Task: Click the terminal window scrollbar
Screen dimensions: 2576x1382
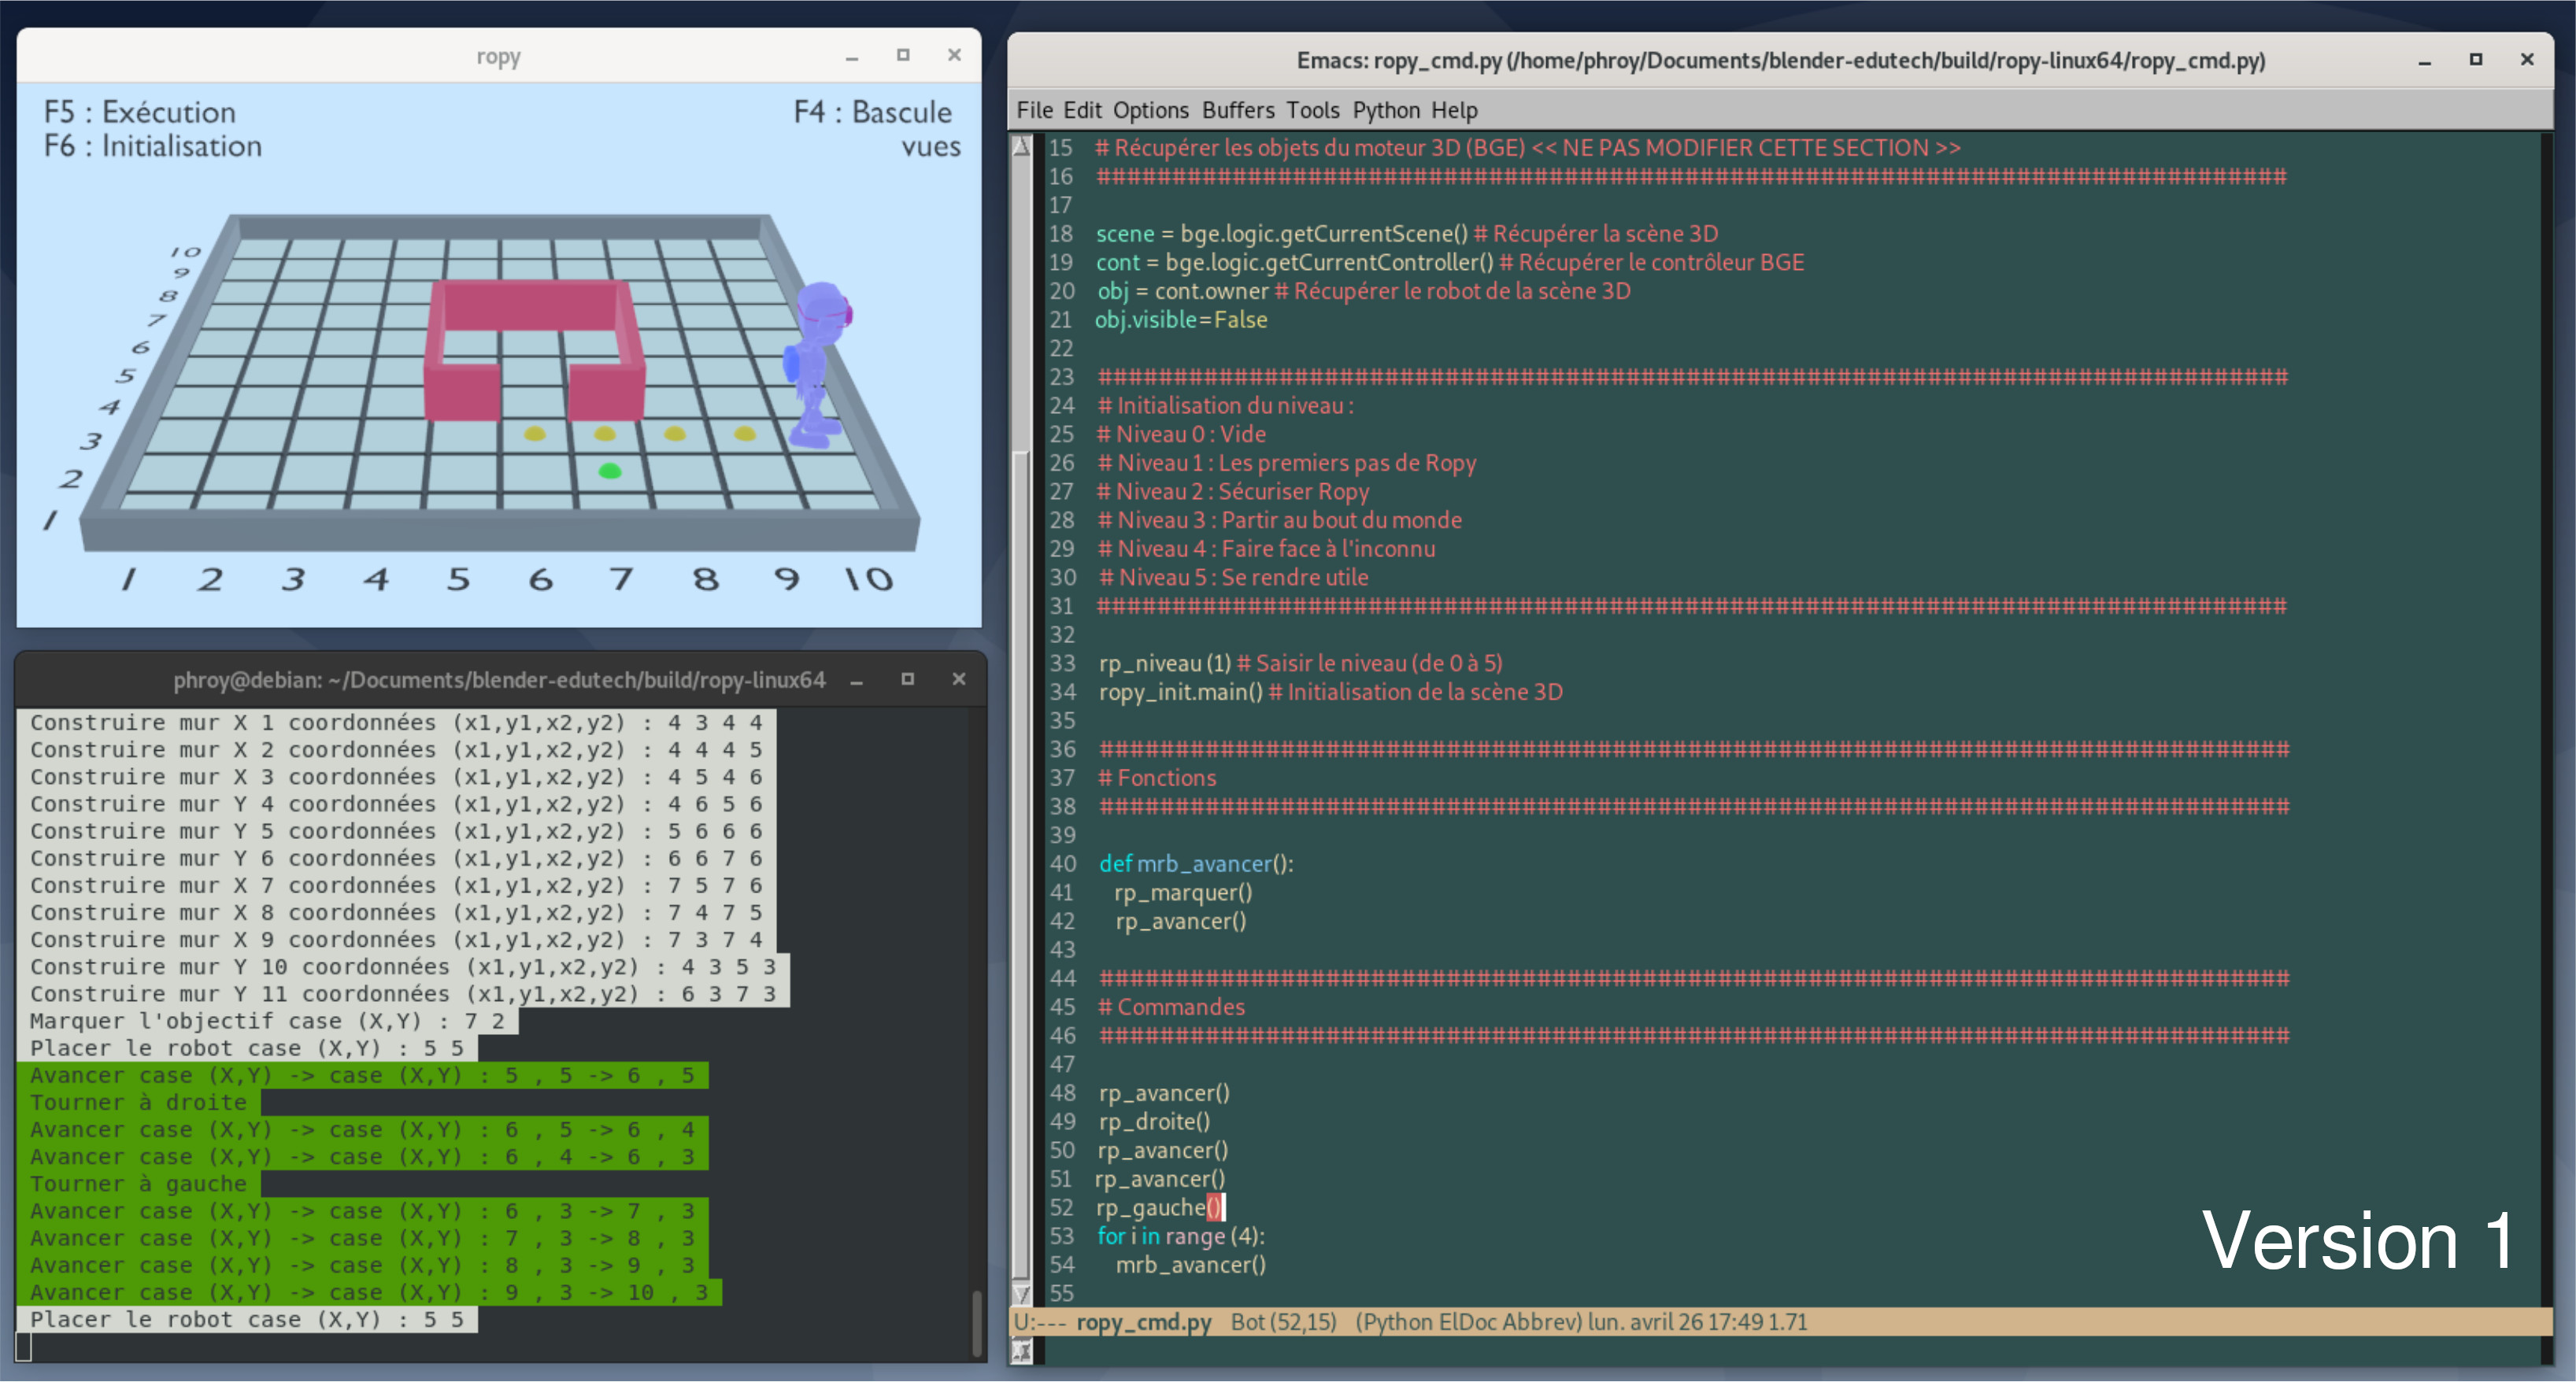Action: point(976,1322)
